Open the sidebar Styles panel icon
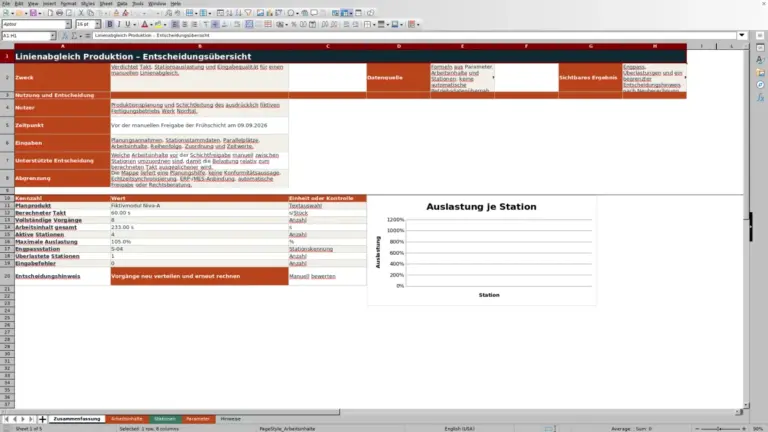Image resolution: width=768 pixels, height=432 pixels. [x=760, y=60]
